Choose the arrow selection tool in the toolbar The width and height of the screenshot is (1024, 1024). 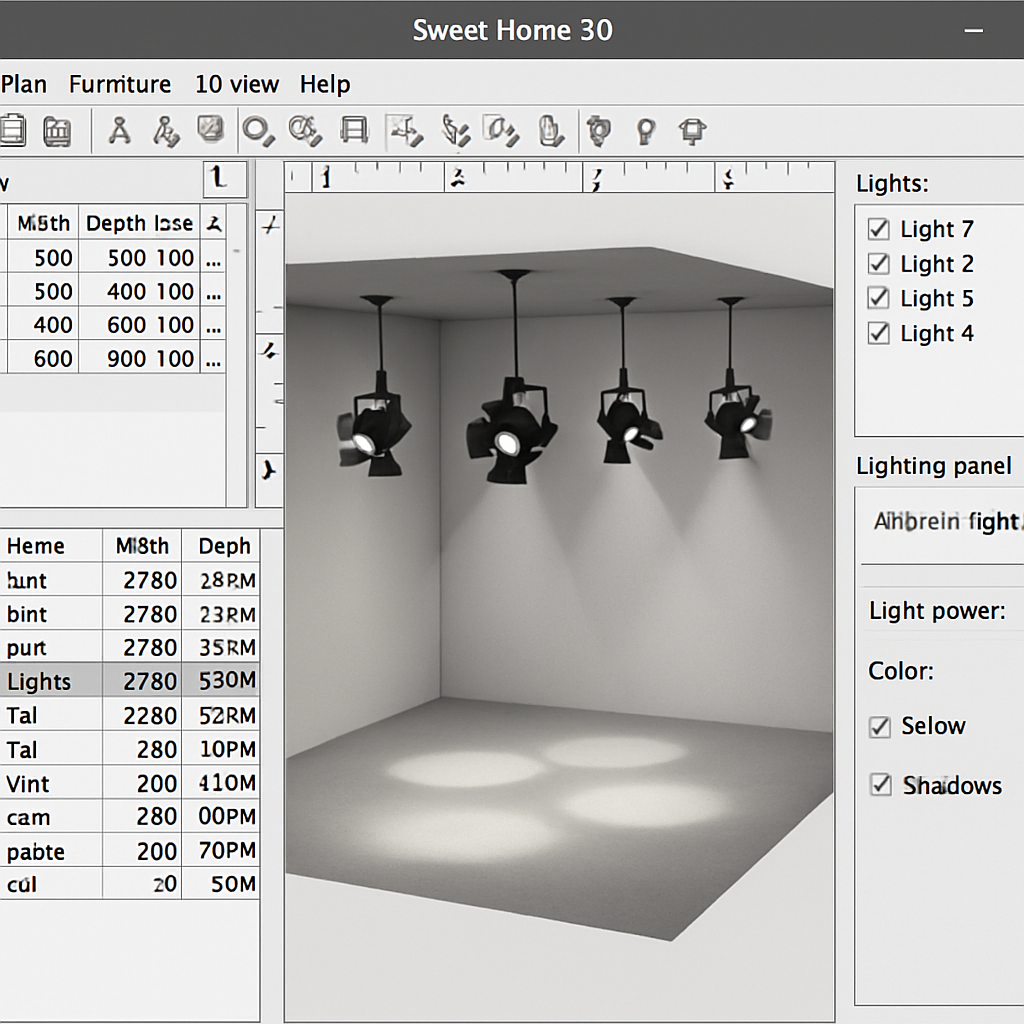point(405,130)
